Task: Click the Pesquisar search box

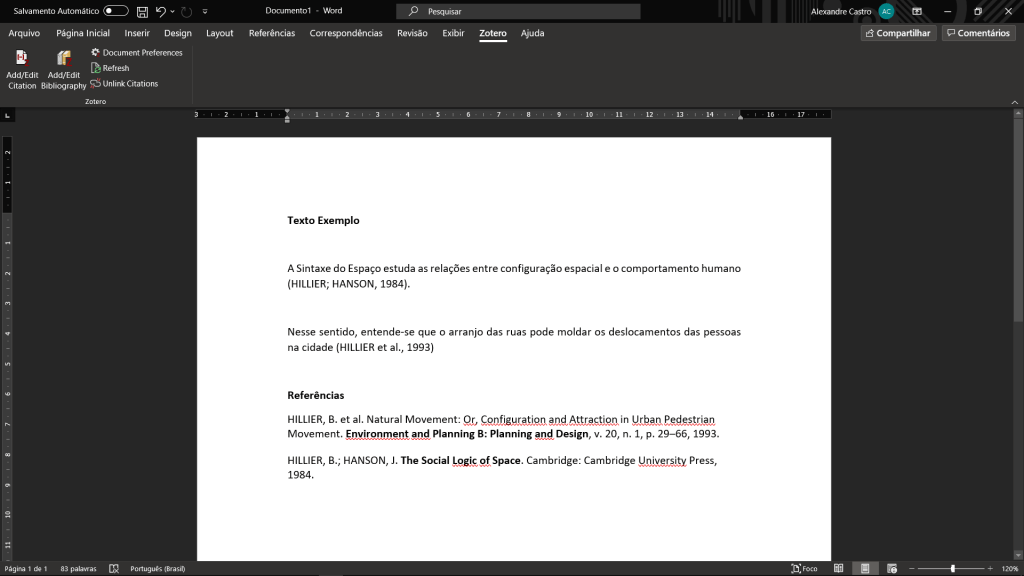Action: tap(518, 11)
